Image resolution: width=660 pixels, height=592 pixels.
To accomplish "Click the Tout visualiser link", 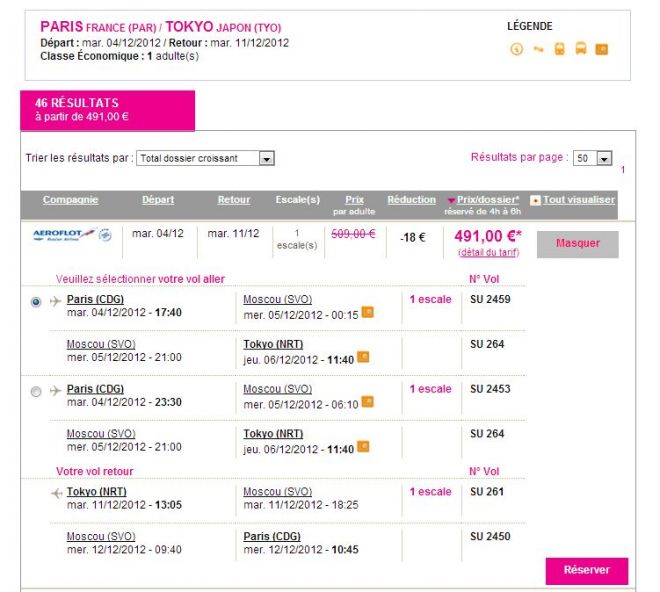I will click(579, 200).
